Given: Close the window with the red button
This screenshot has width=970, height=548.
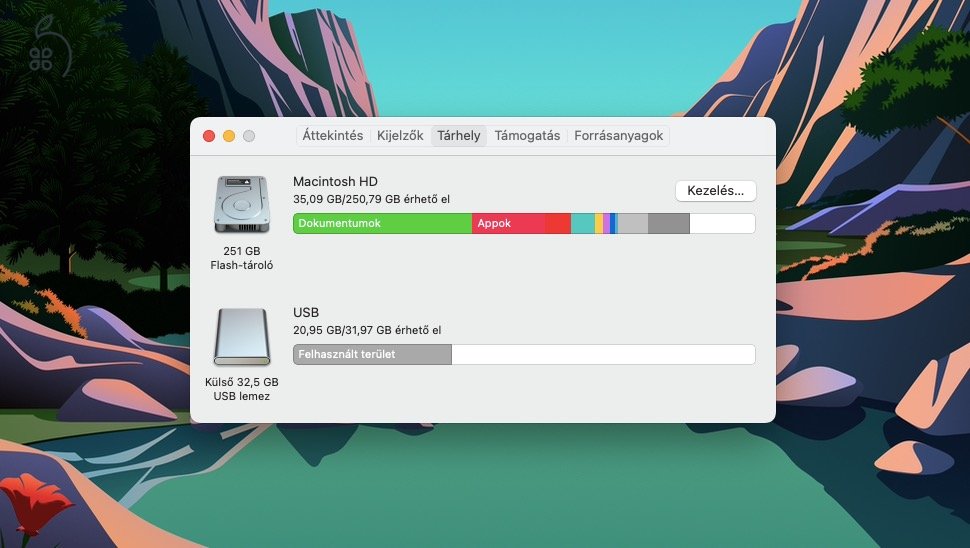Looking at the screenshot, I should [209, 136].
